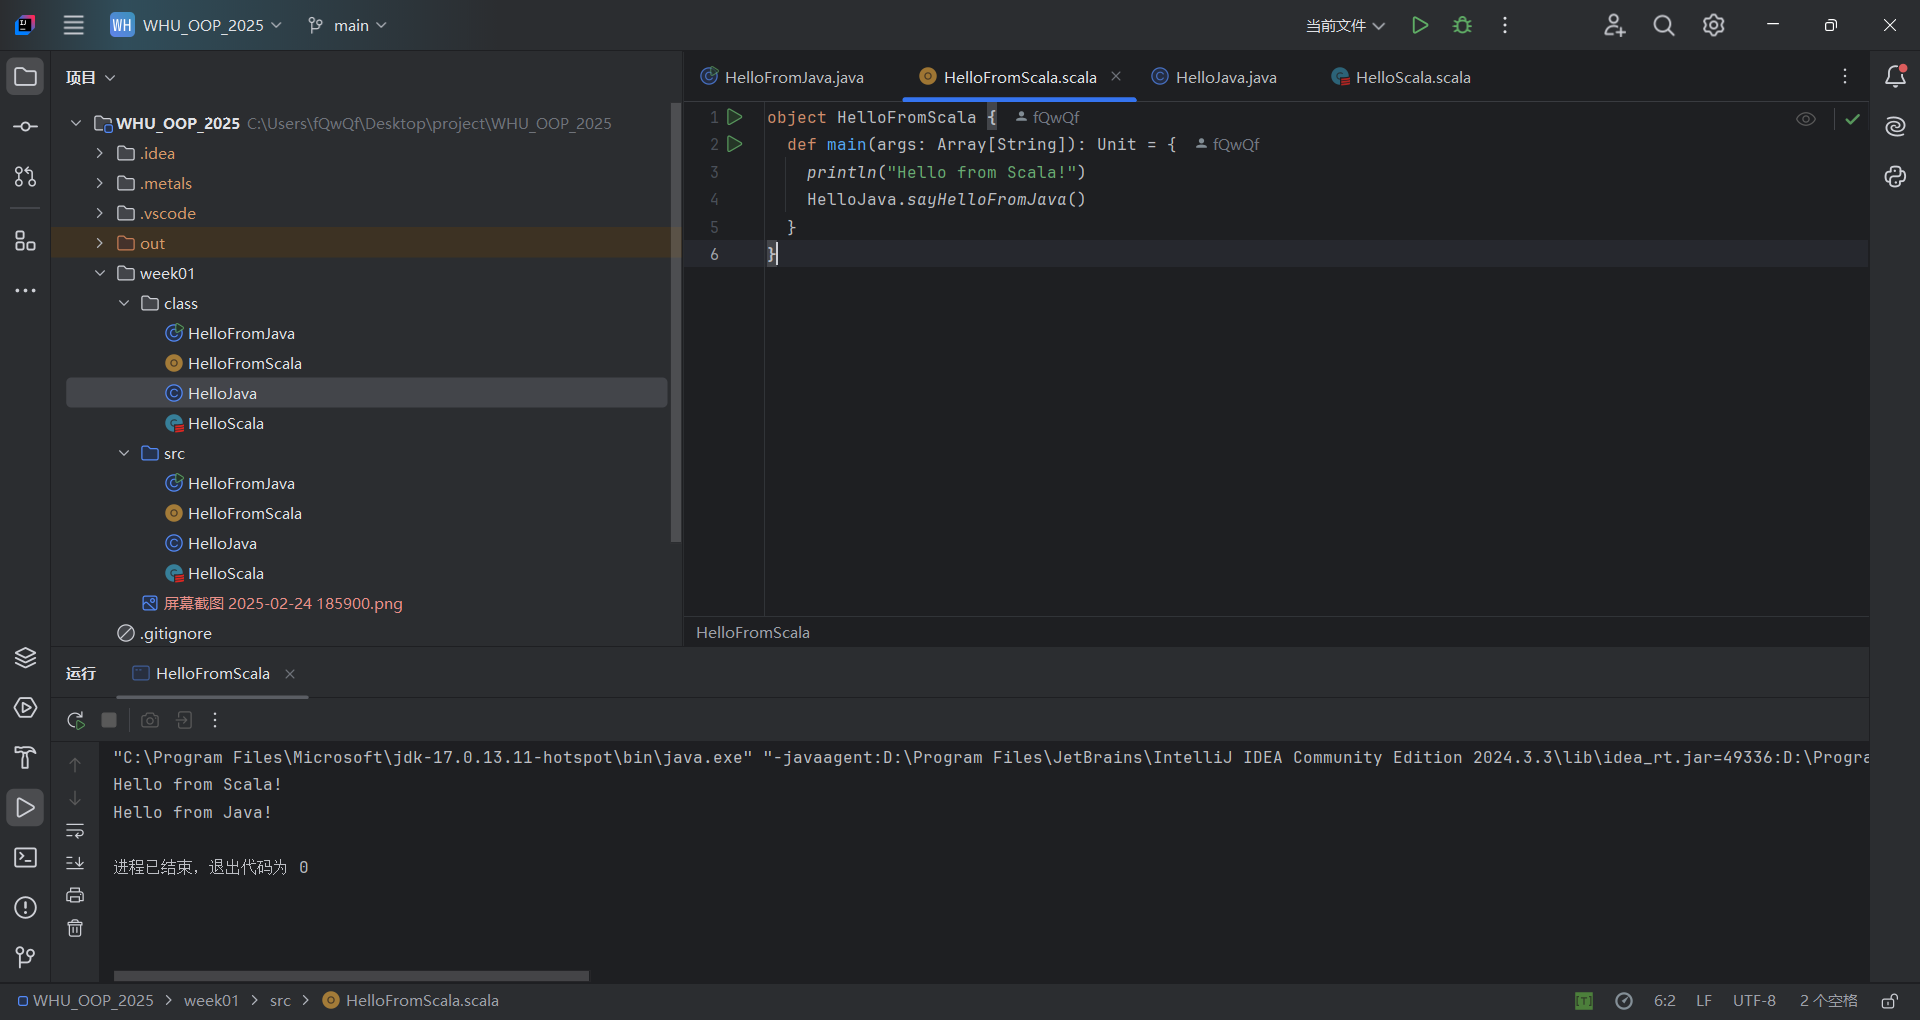The width and height of the screenshot is (1920, 1020).
Task: Clear all console output trash icon
Action: (75, 929)
